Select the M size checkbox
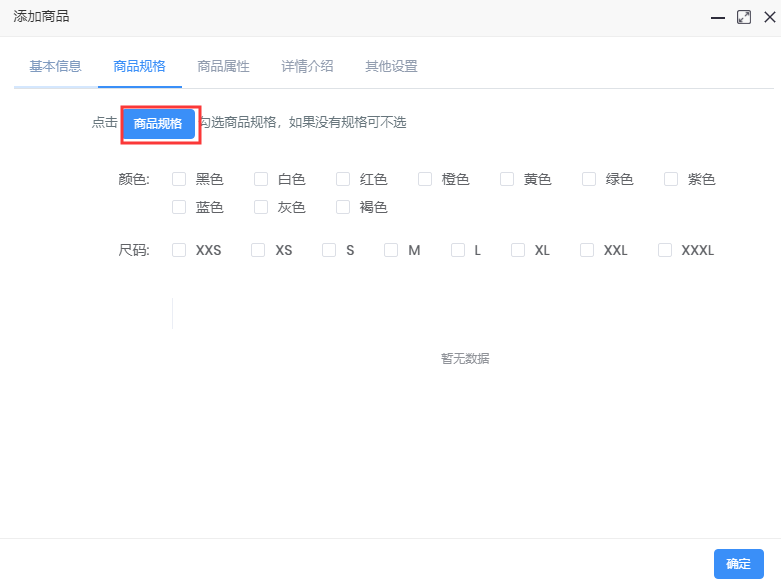Viewport: 781px width, 584px height. tap(391, 250)
